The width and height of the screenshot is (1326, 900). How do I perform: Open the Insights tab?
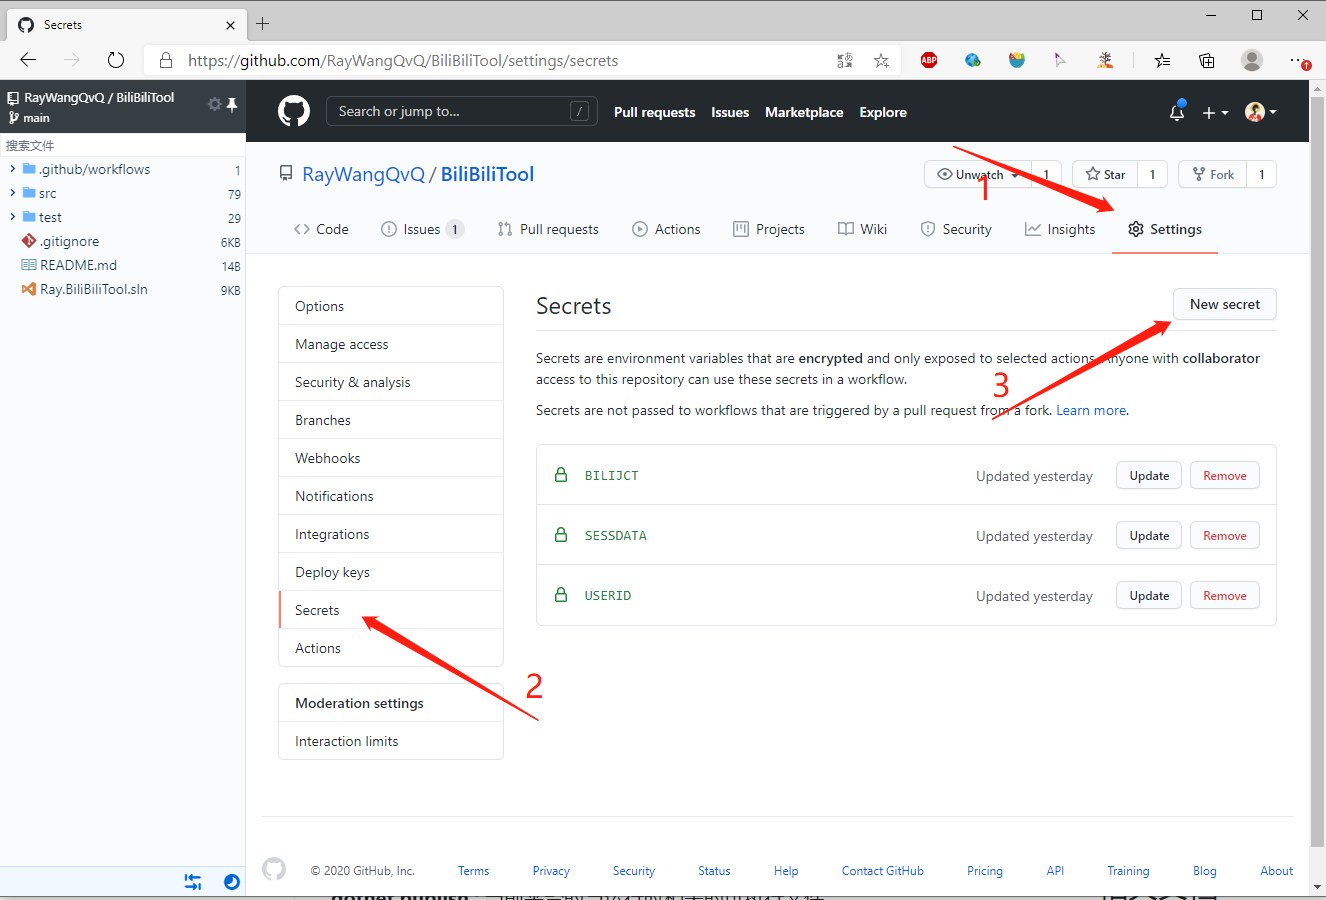[x=1060, y=229]
